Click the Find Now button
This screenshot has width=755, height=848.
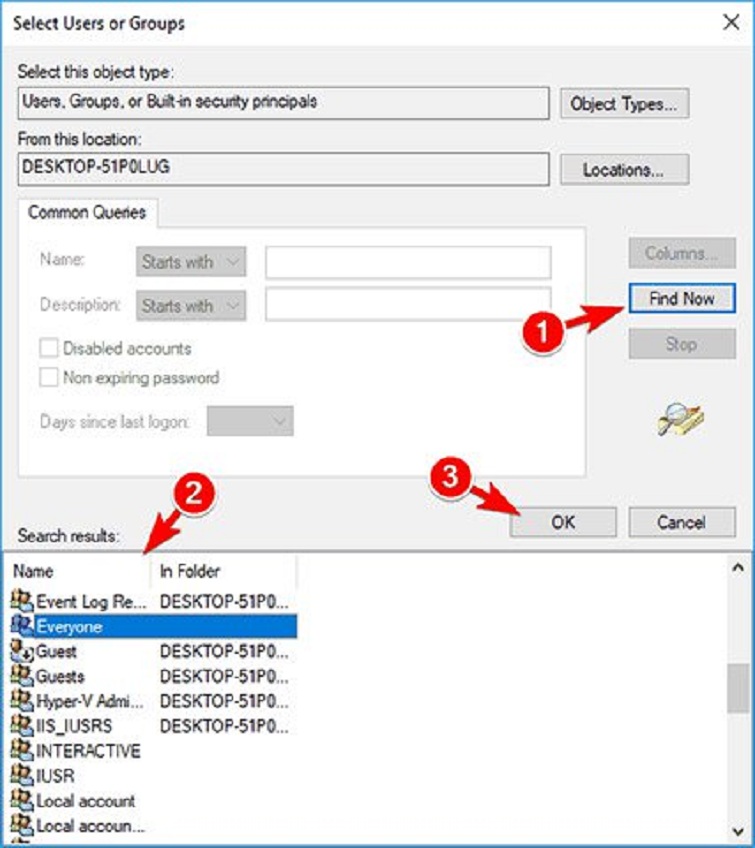[681, 298]
